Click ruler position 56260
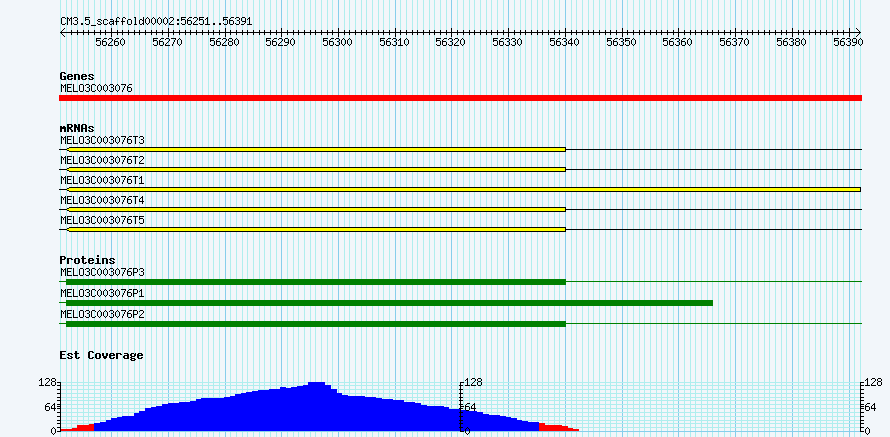890x437 pixels. [111, 42]
